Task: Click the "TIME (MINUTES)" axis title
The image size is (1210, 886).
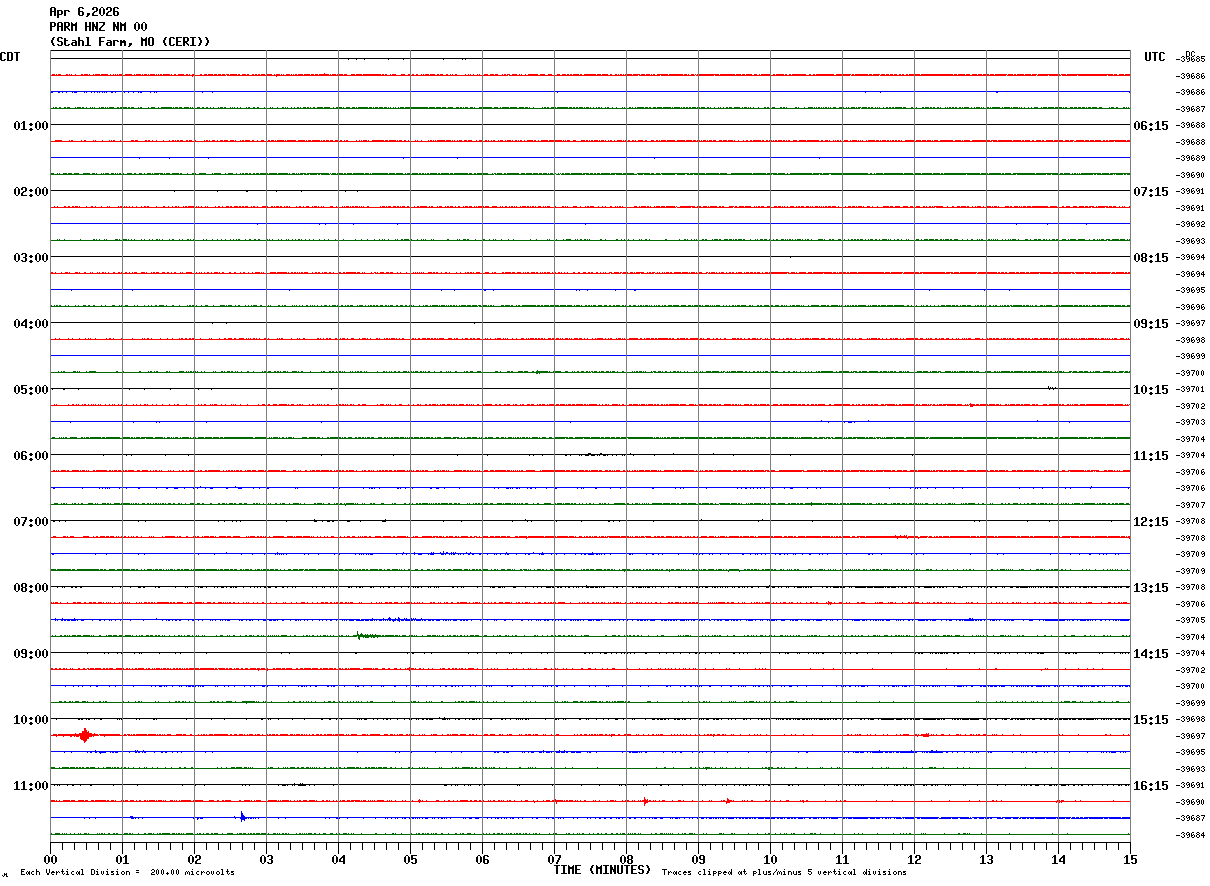Action: [x=602, y=870]
